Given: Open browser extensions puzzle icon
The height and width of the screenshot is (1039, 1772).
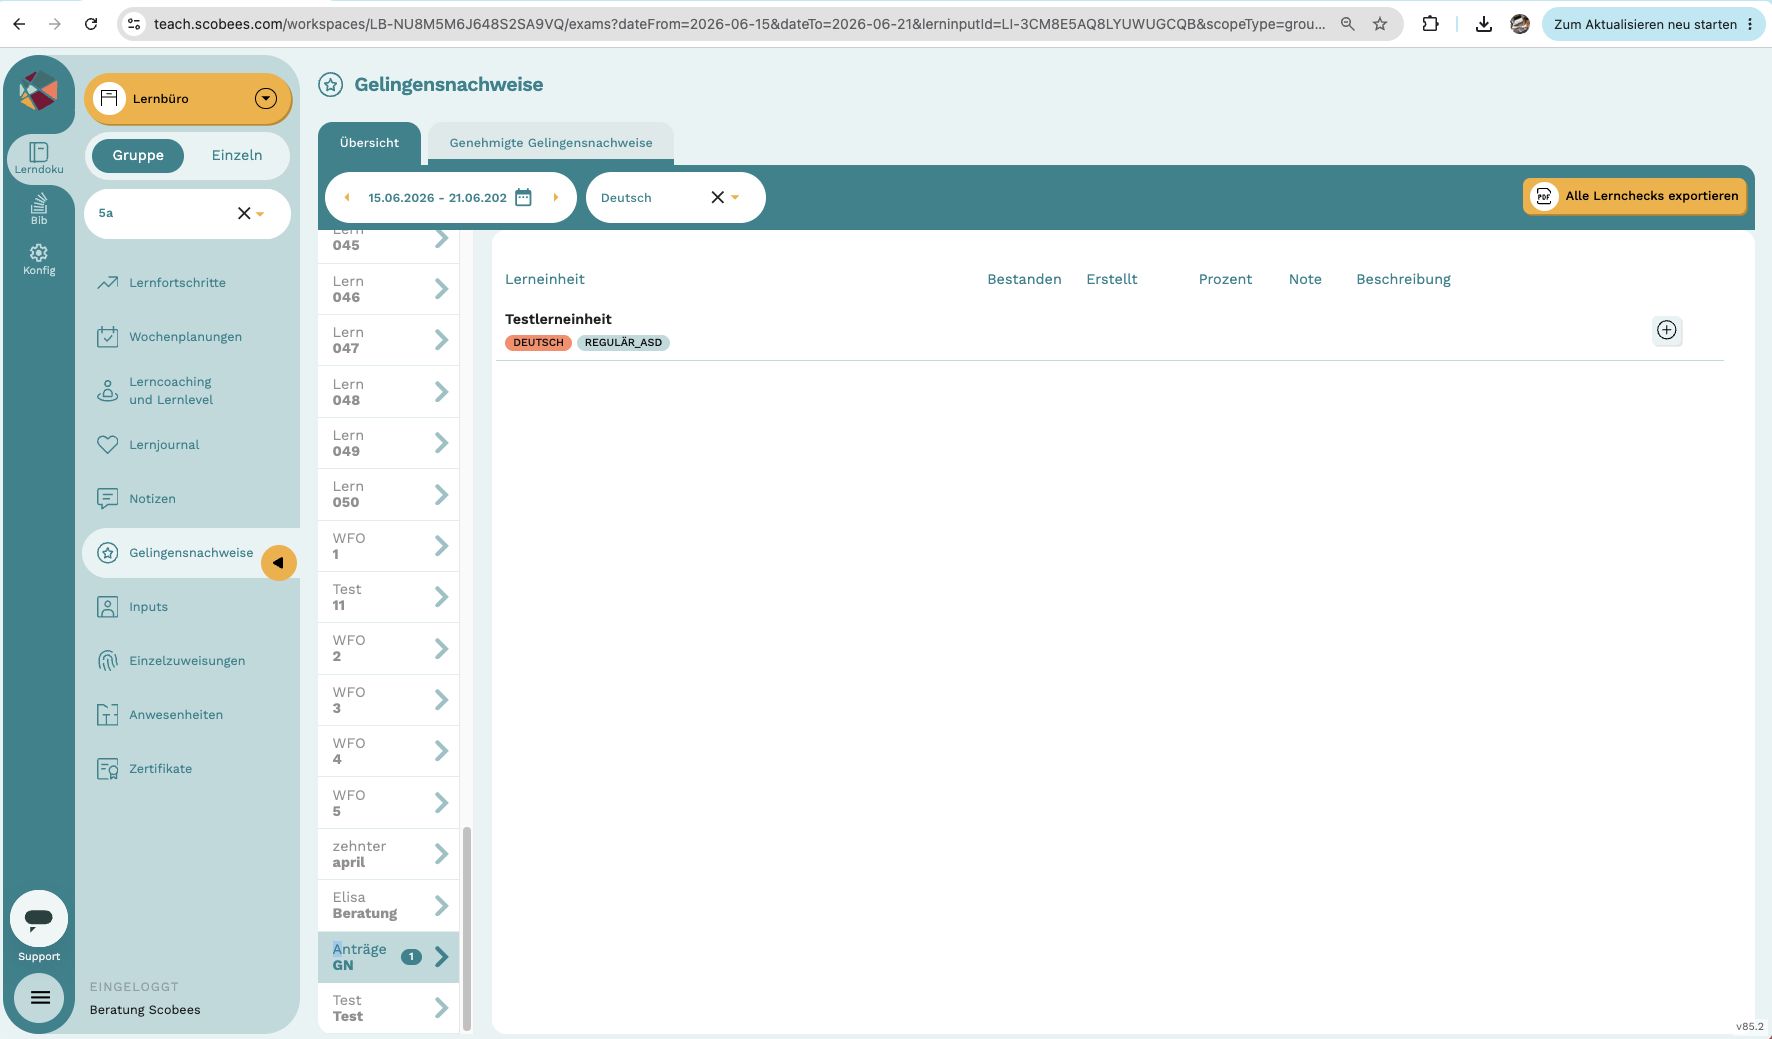Looking at the screenshot, I should click(1430, 24).
